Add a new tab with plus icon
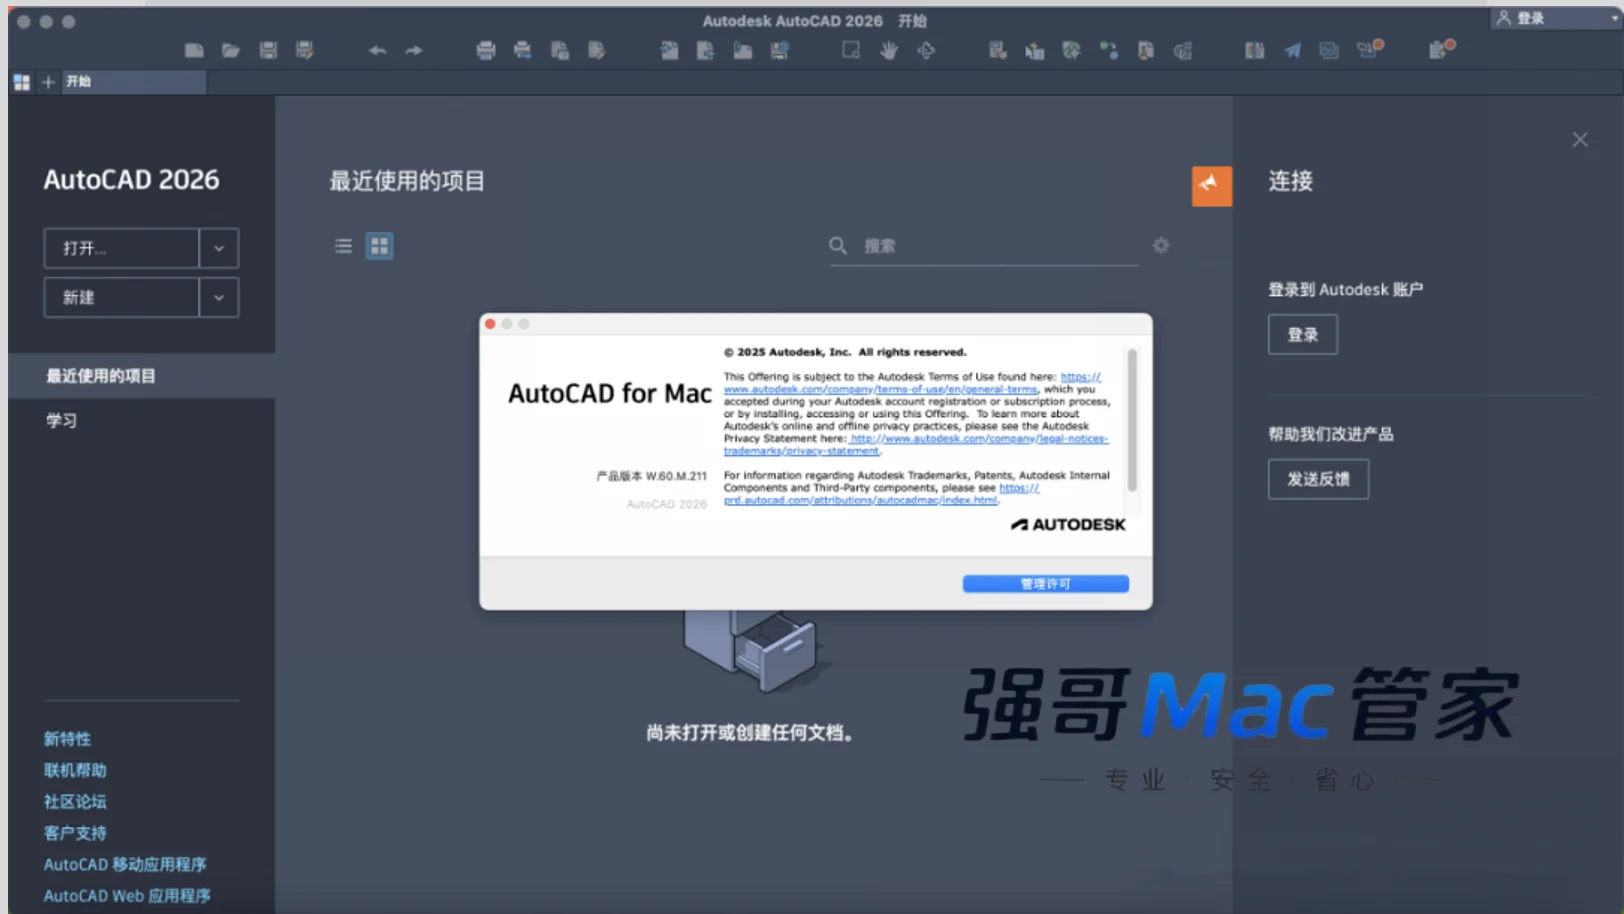 (48, 82)
